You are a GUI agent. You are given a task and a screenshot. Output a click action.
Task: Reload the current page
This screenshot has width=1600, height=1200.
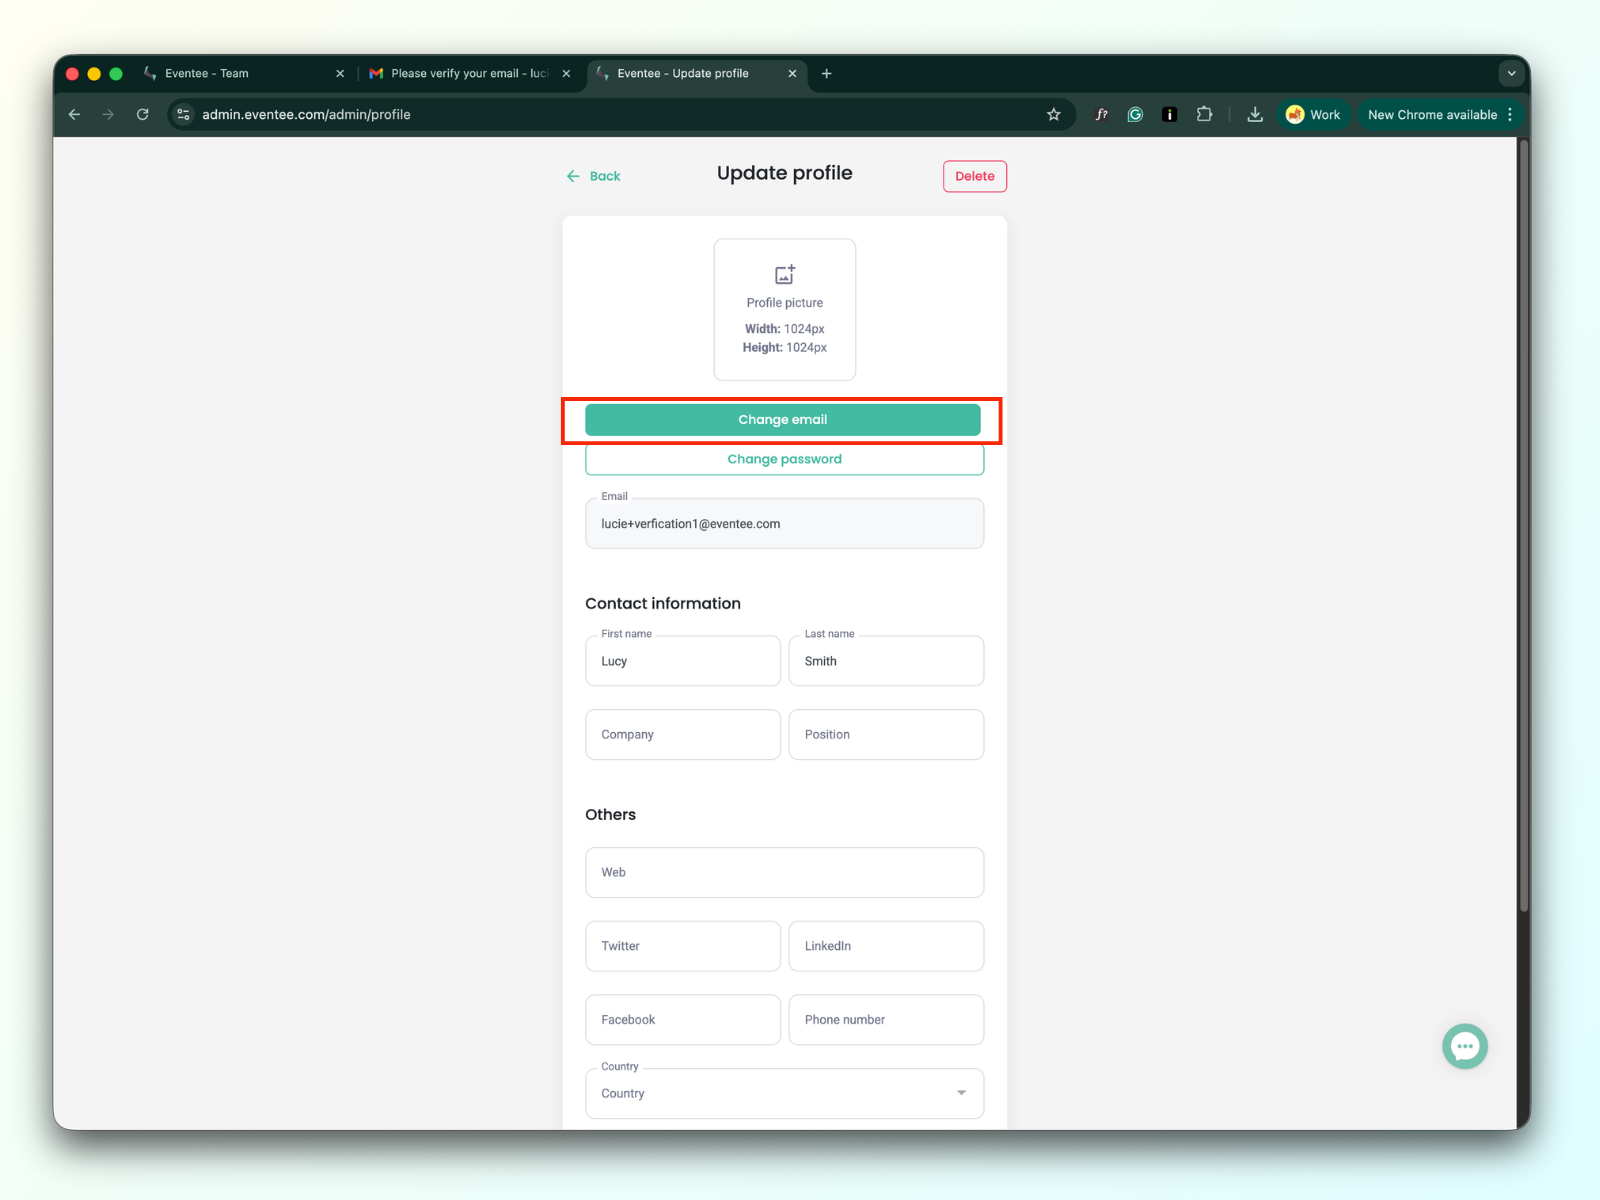(143, 115)
